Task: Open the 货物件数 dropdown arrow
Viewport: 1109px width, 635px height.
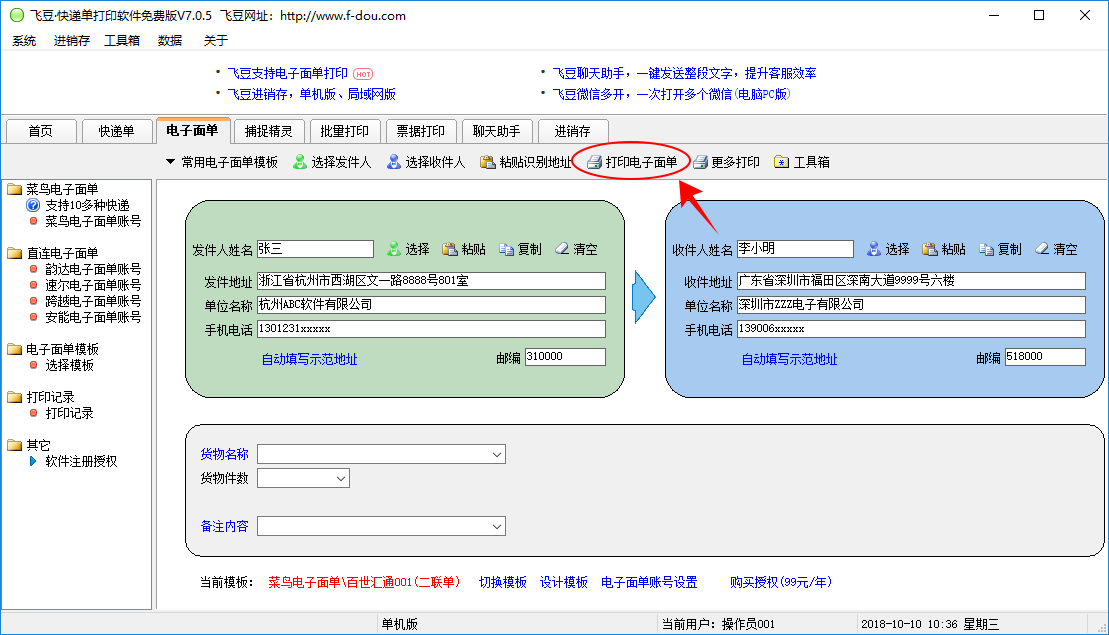Action: coord(341,479)
